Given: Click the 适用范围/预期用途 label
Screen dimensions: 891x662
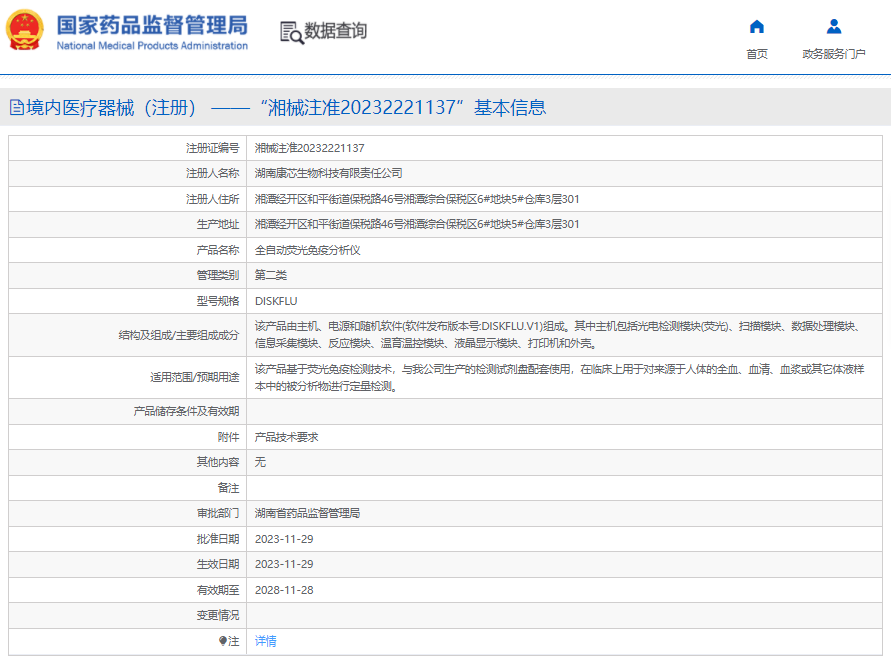Looking at the screenshot, I should (x=194, y=377).
